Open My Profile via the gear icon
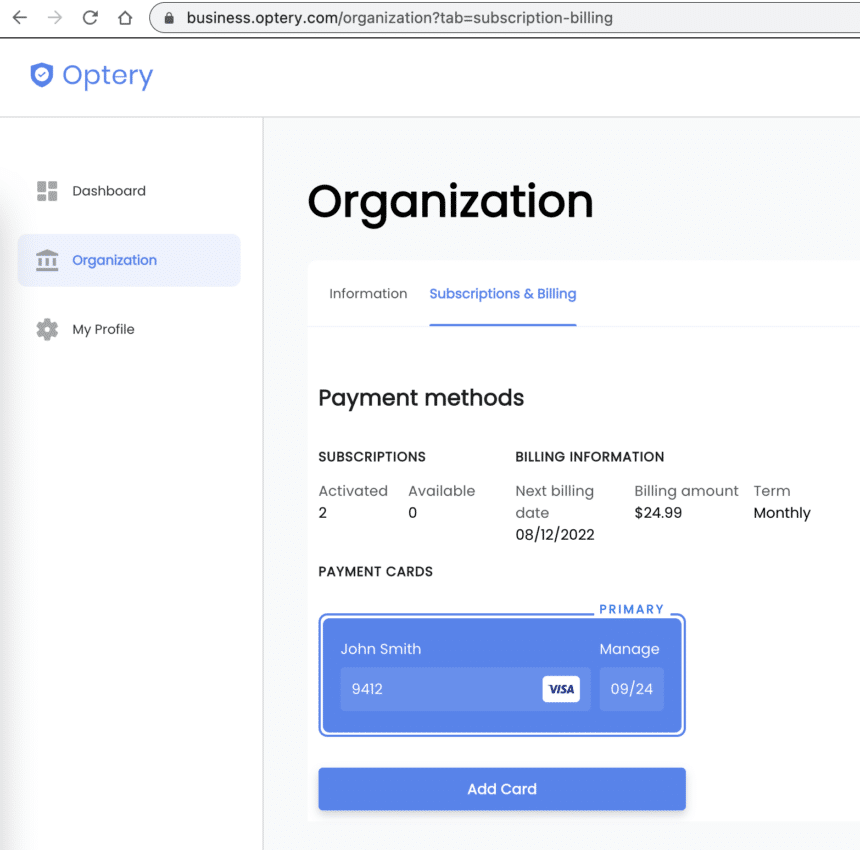860x850 pixels. [x=47, y=329]
